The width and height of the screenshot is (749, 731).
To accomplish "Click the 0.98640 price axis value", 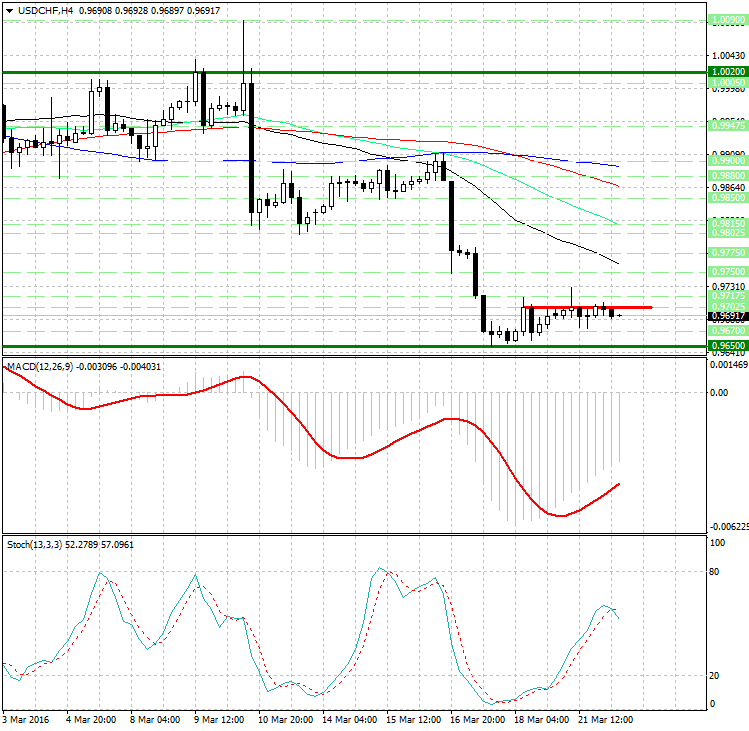I will [728, 187].
